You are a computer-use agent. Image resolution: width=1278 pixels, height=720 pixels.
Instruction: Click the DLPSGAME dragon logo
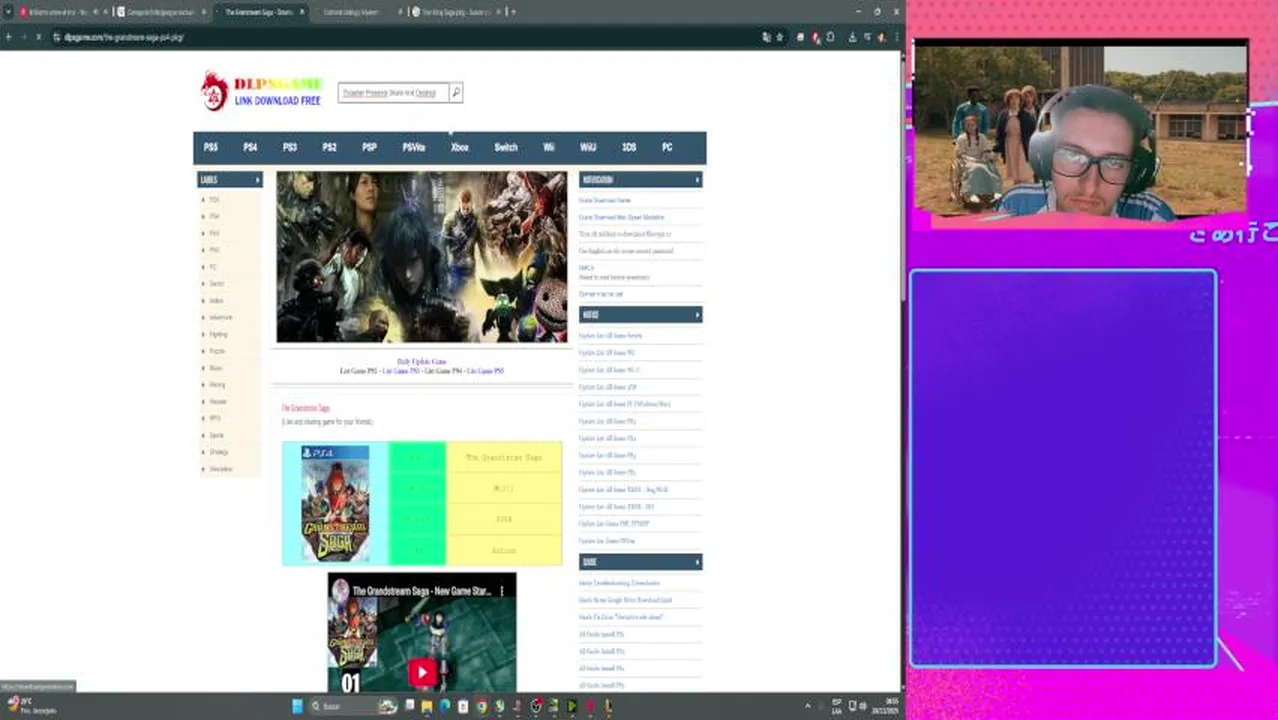click(x=214, y=91)
